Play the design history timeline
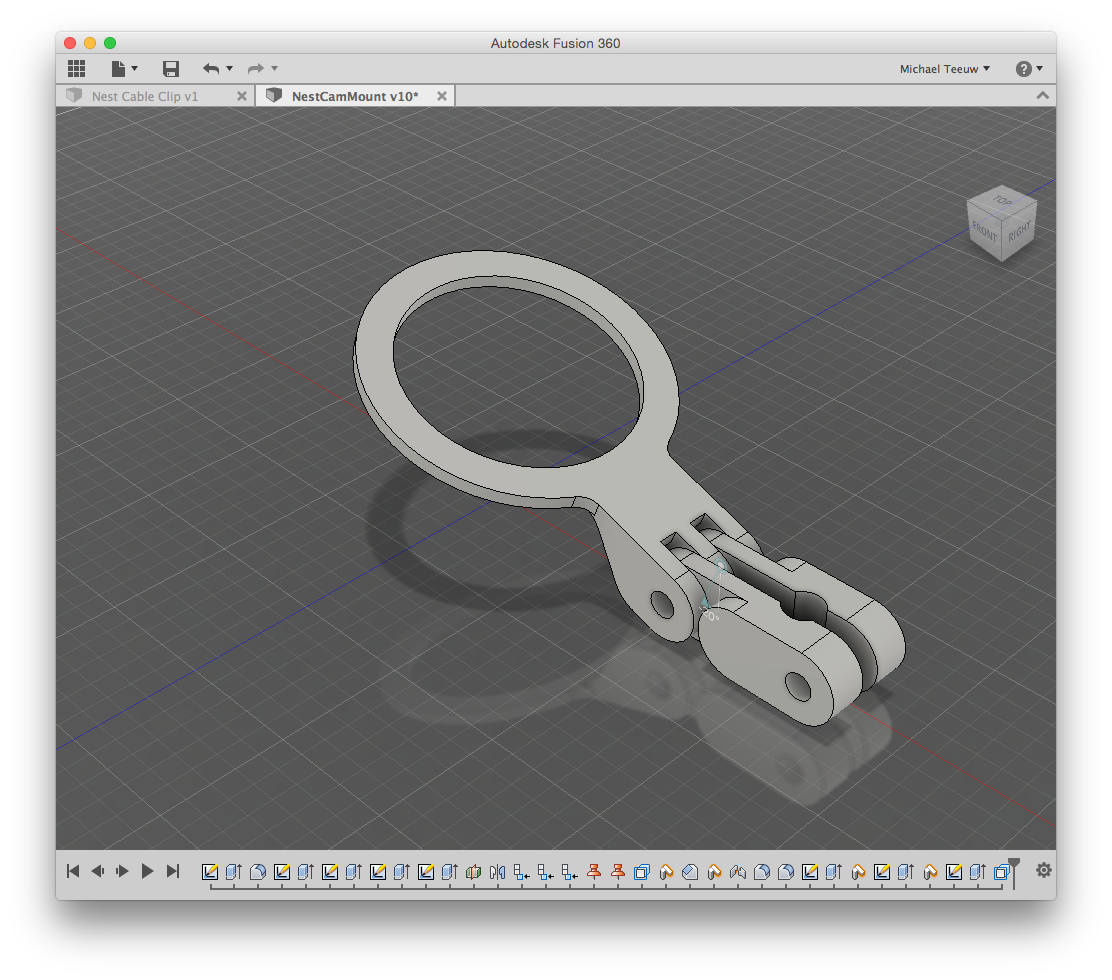1112x980 pixels. 147,871
